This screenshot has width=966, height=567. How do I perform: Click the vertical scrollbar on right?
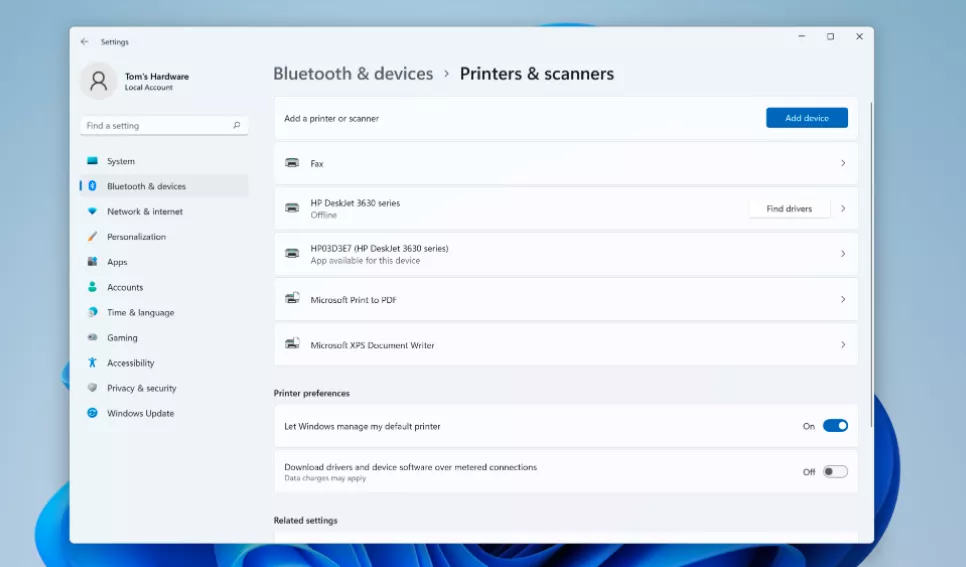click(871, 265)
